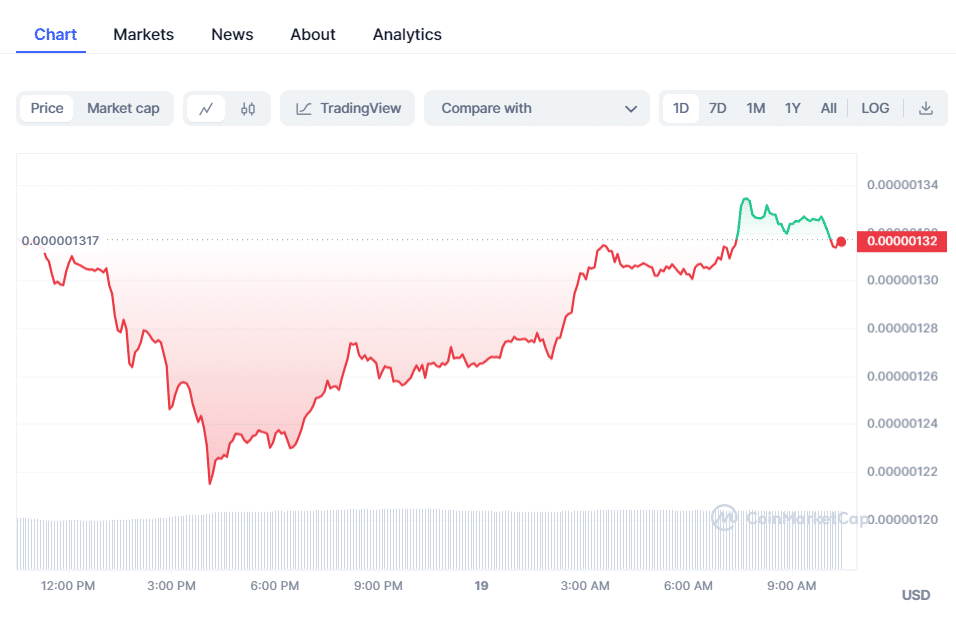This screenshot has height=622, width=956.
Task: Go to the News tab
Action: click(232, 35)
